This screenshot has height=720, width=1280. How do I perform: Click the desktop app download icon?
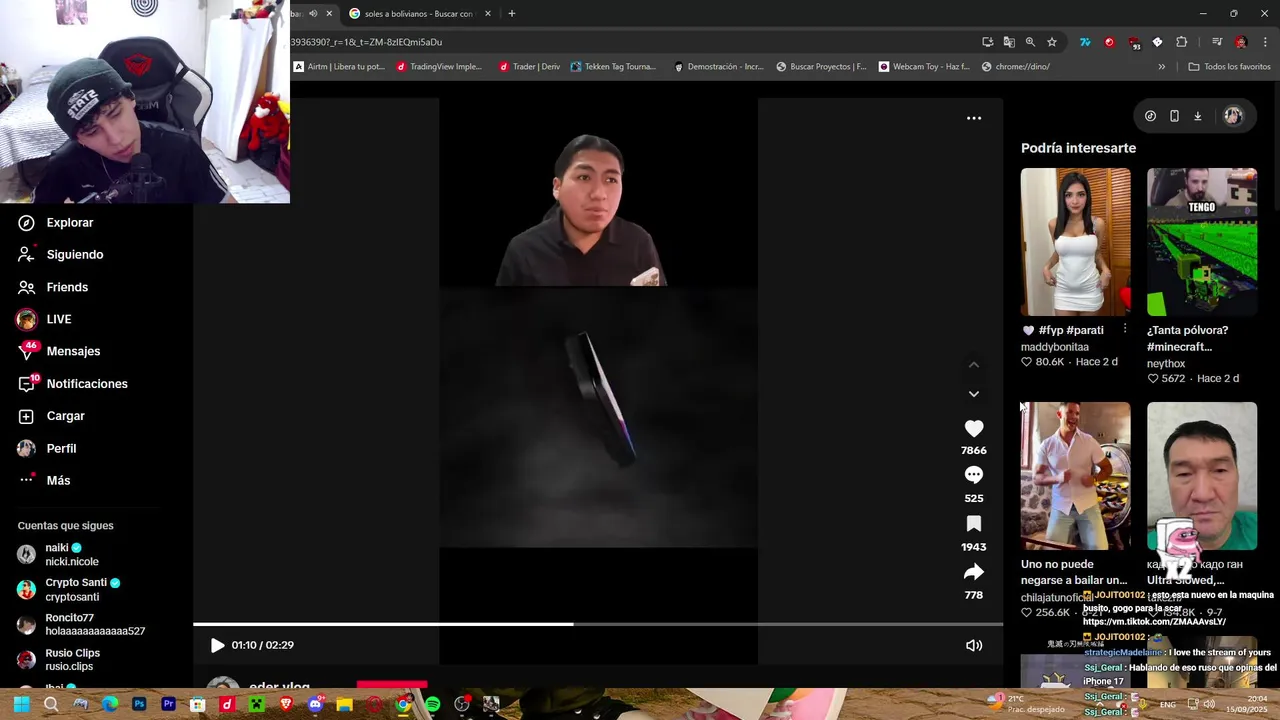tap(1198, 116)
